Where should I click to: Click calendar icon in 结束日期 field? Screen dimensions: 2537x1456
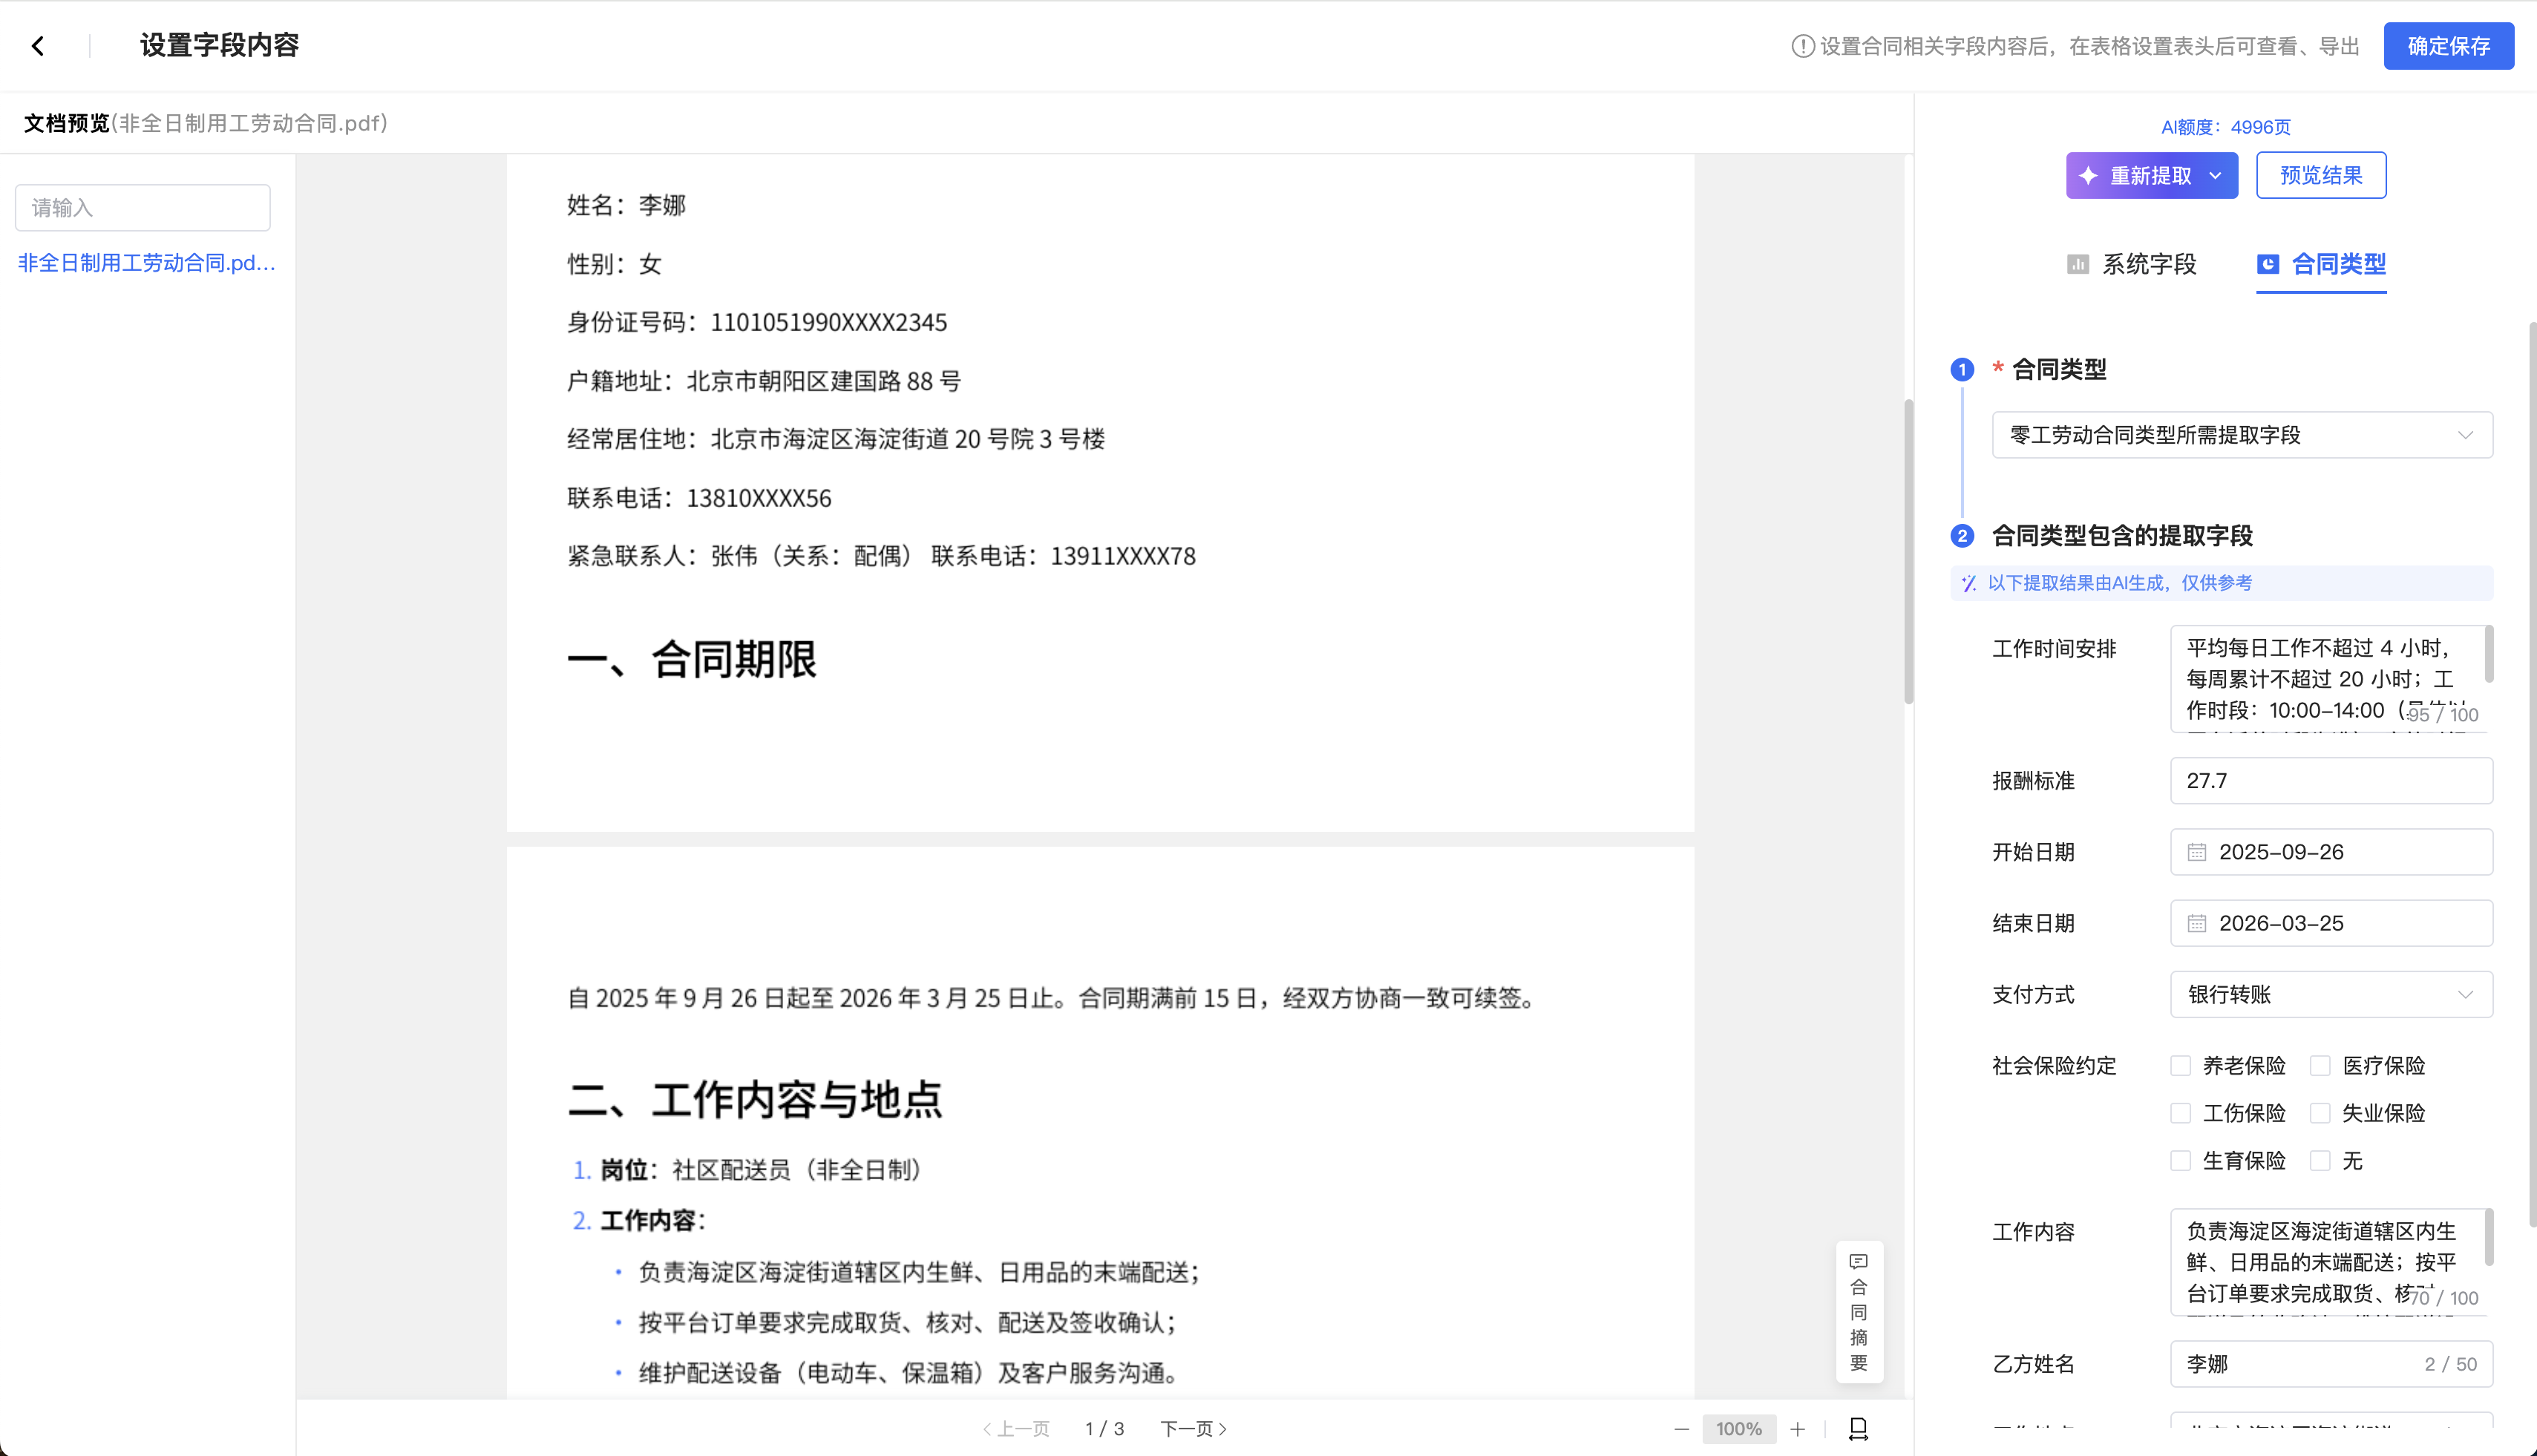(2196, 923)
